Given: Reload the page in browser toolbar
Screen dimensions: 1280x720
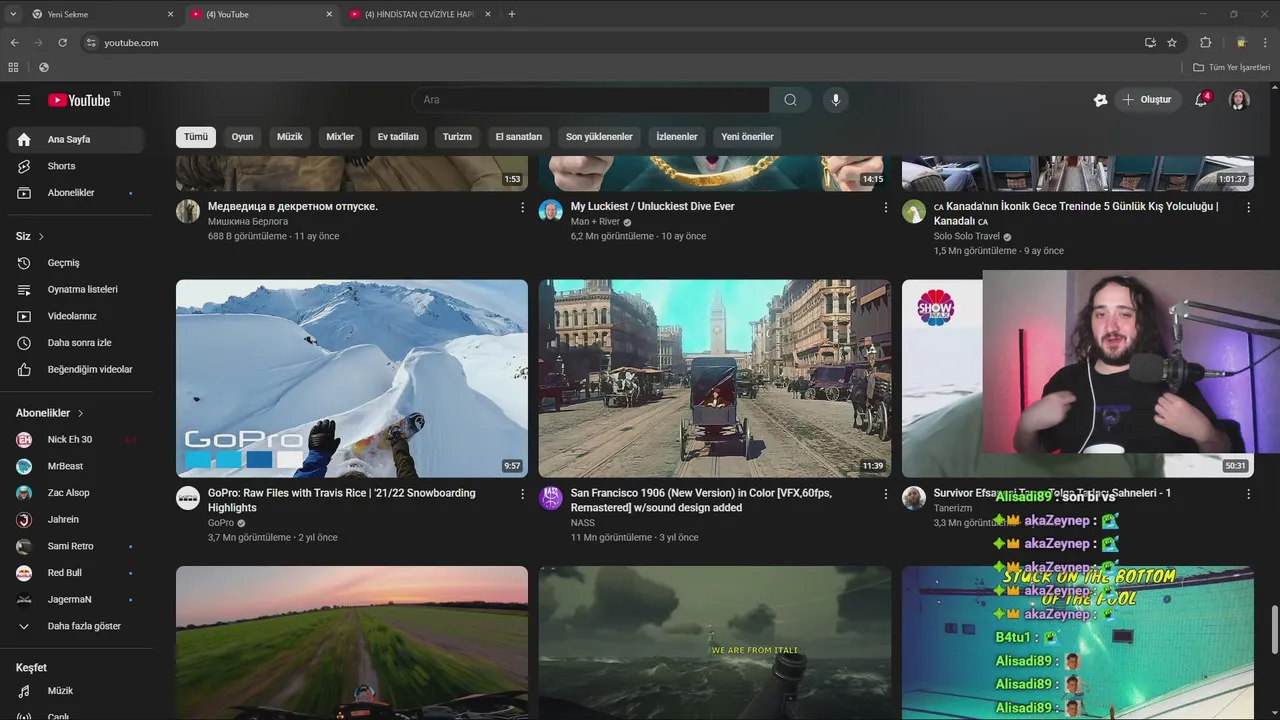Looking at the screenshot, I should coord(62,43).
